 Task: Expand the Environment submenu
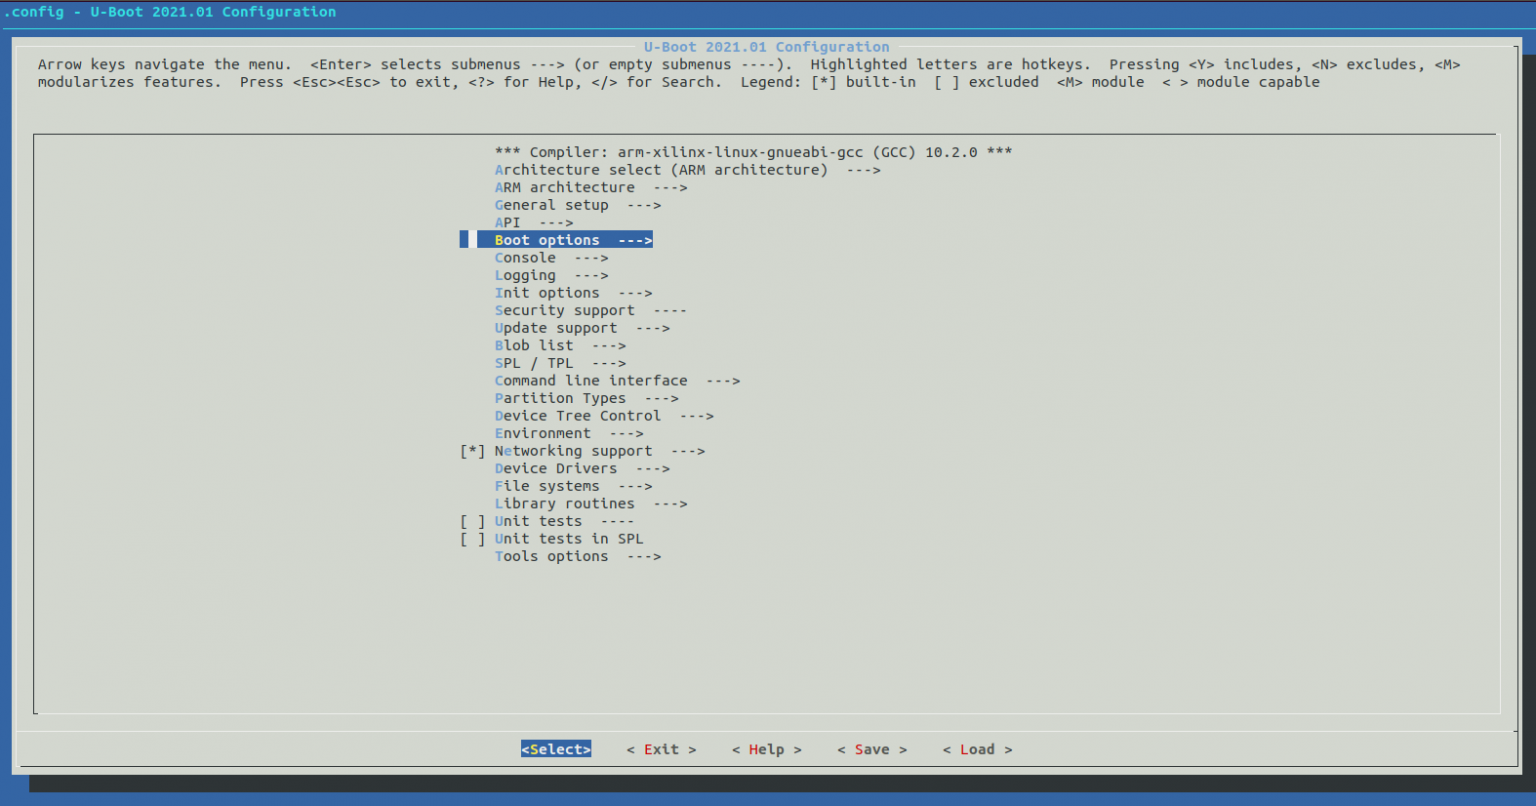[543, 433]
